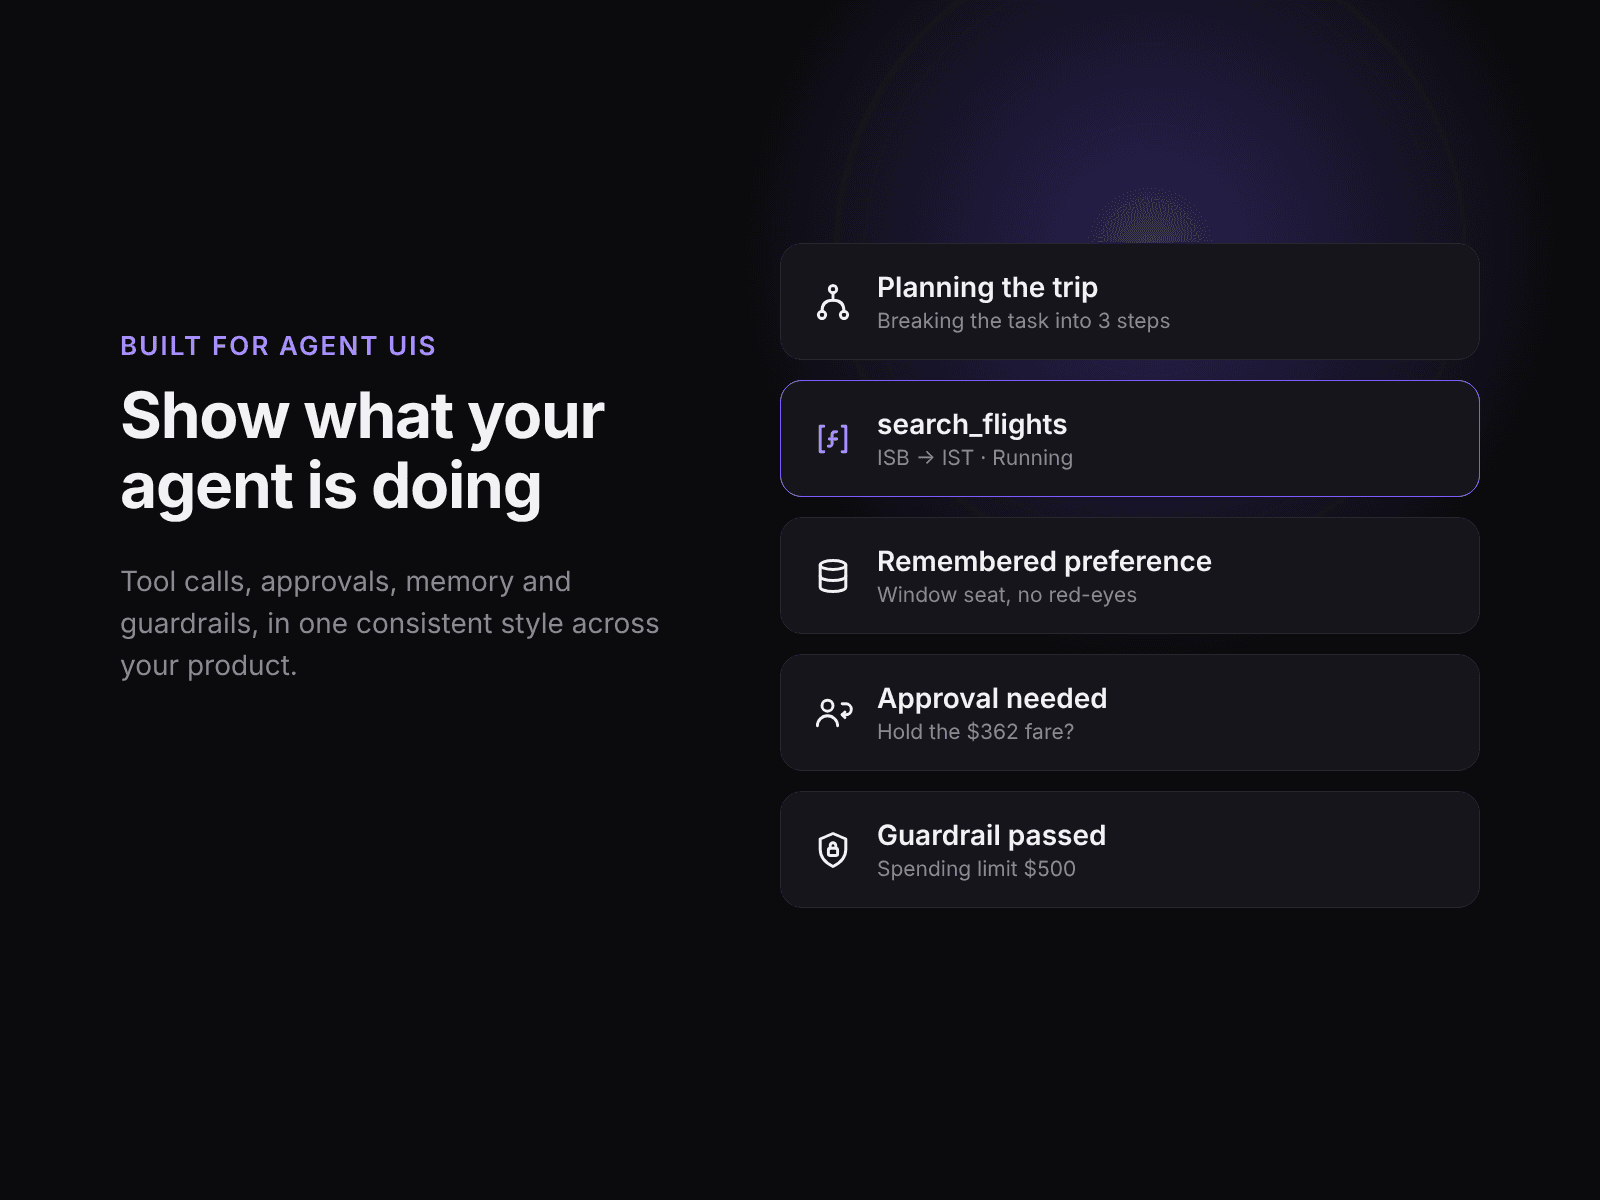Click the 'ISB → IST · Running' status text
Screen dimensions: 1600x1200
point(975,458)
